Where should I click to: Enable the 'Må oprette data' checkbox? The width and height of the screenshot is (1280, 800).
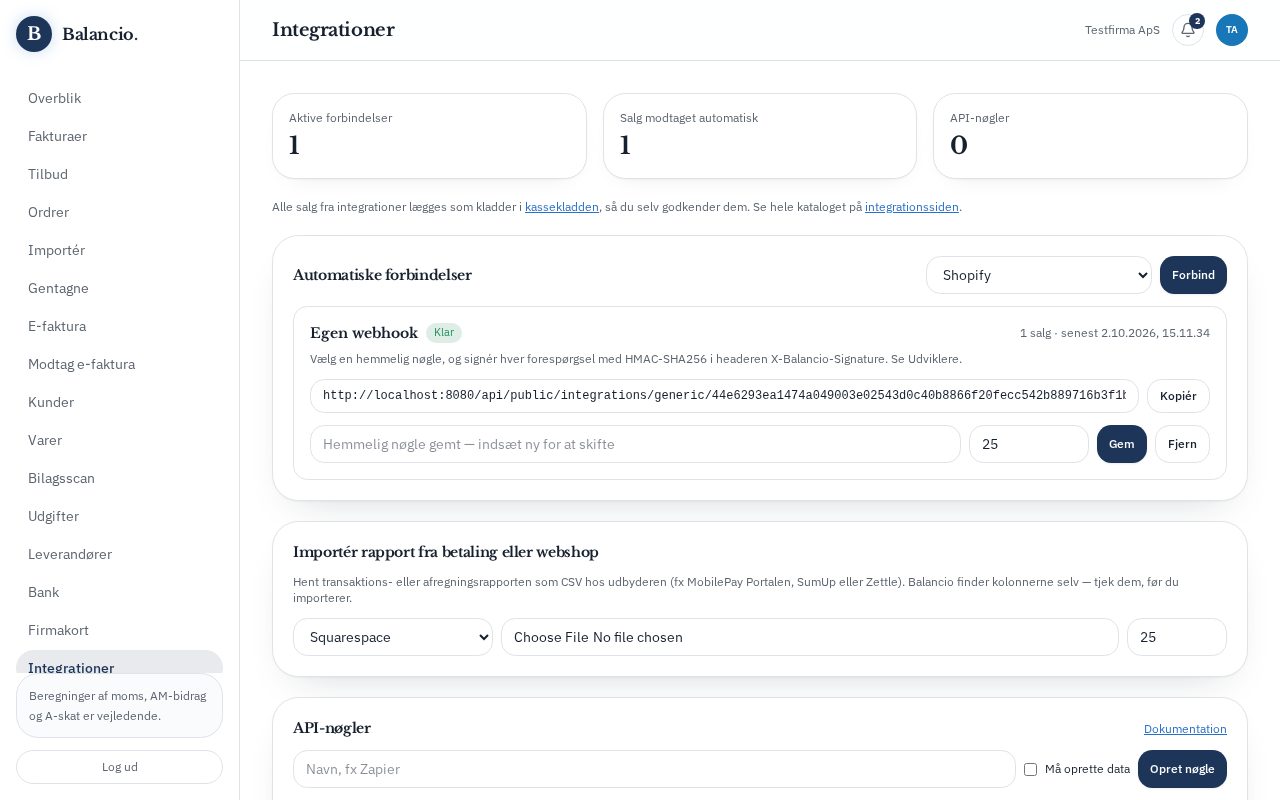1030,769
